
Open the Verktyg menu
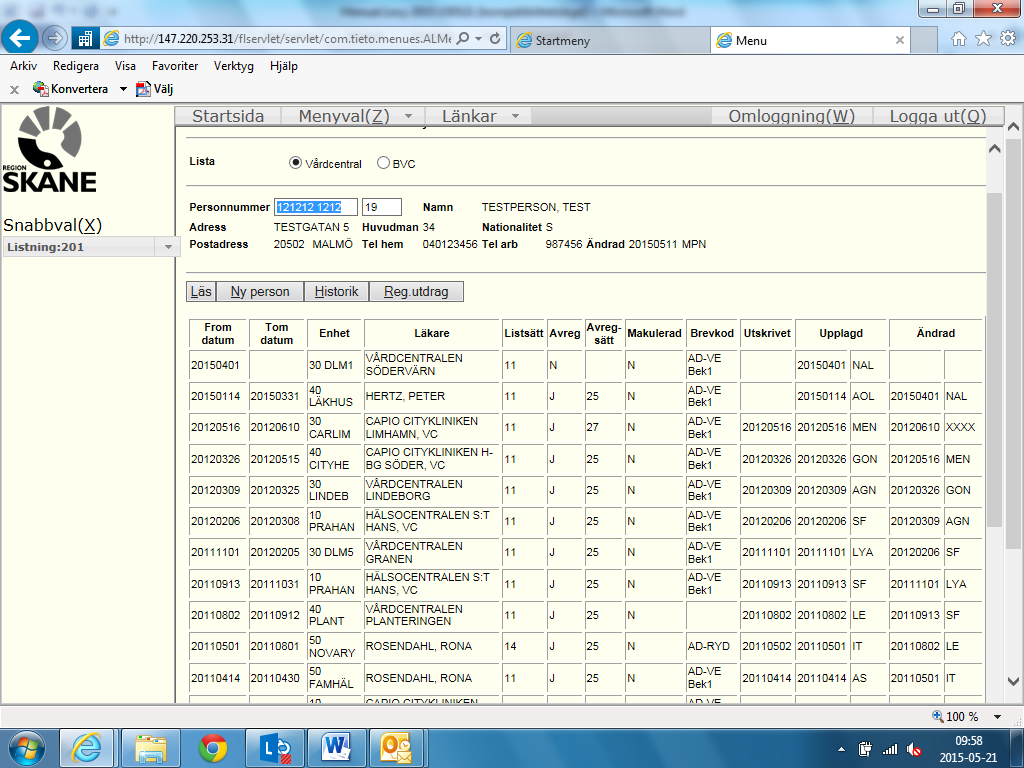pyautogui.click(x=234, y=66)
